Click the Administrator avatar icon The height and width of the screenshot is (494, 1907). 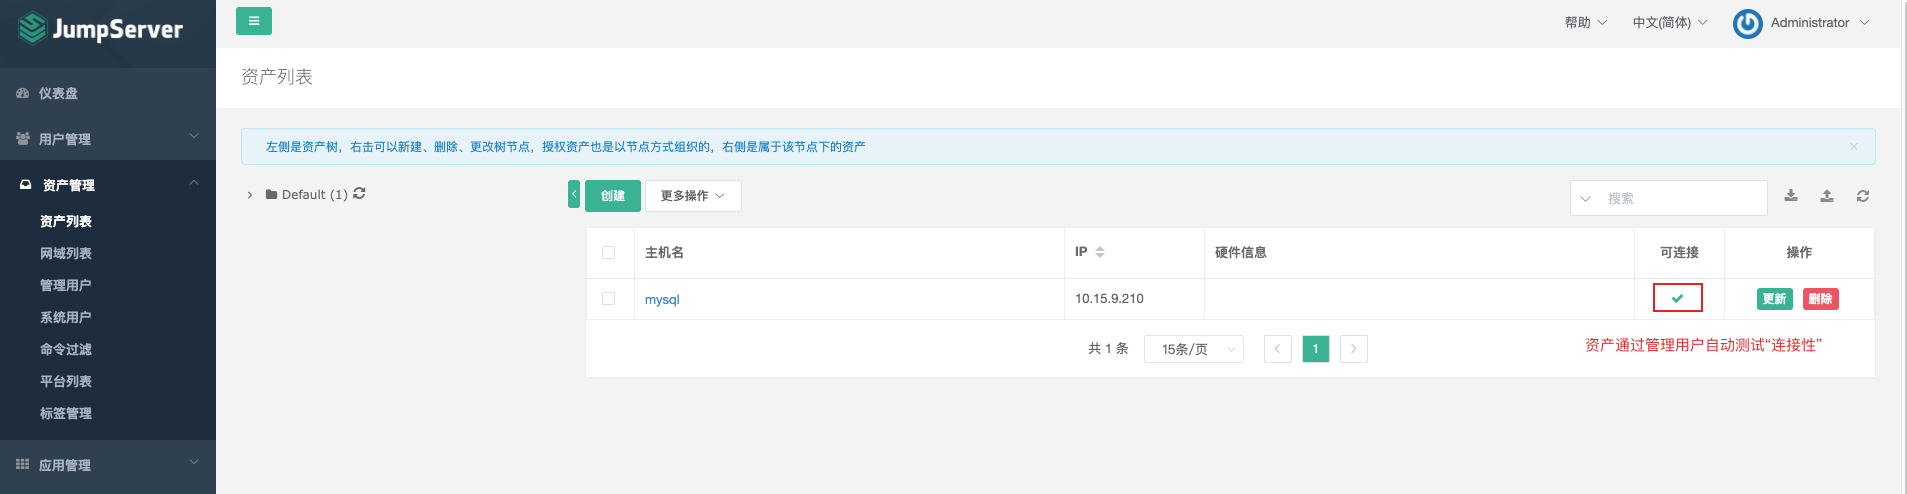point(1748,23)
